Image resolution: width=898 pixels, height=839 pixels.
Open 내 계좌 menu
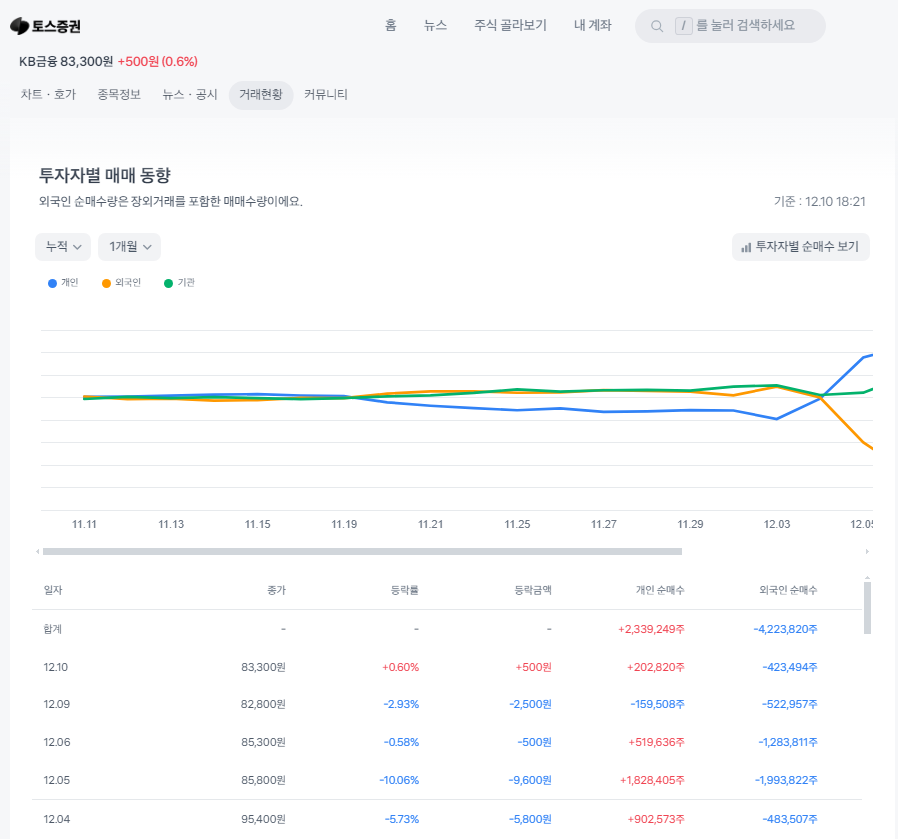(x=593, y=25)
